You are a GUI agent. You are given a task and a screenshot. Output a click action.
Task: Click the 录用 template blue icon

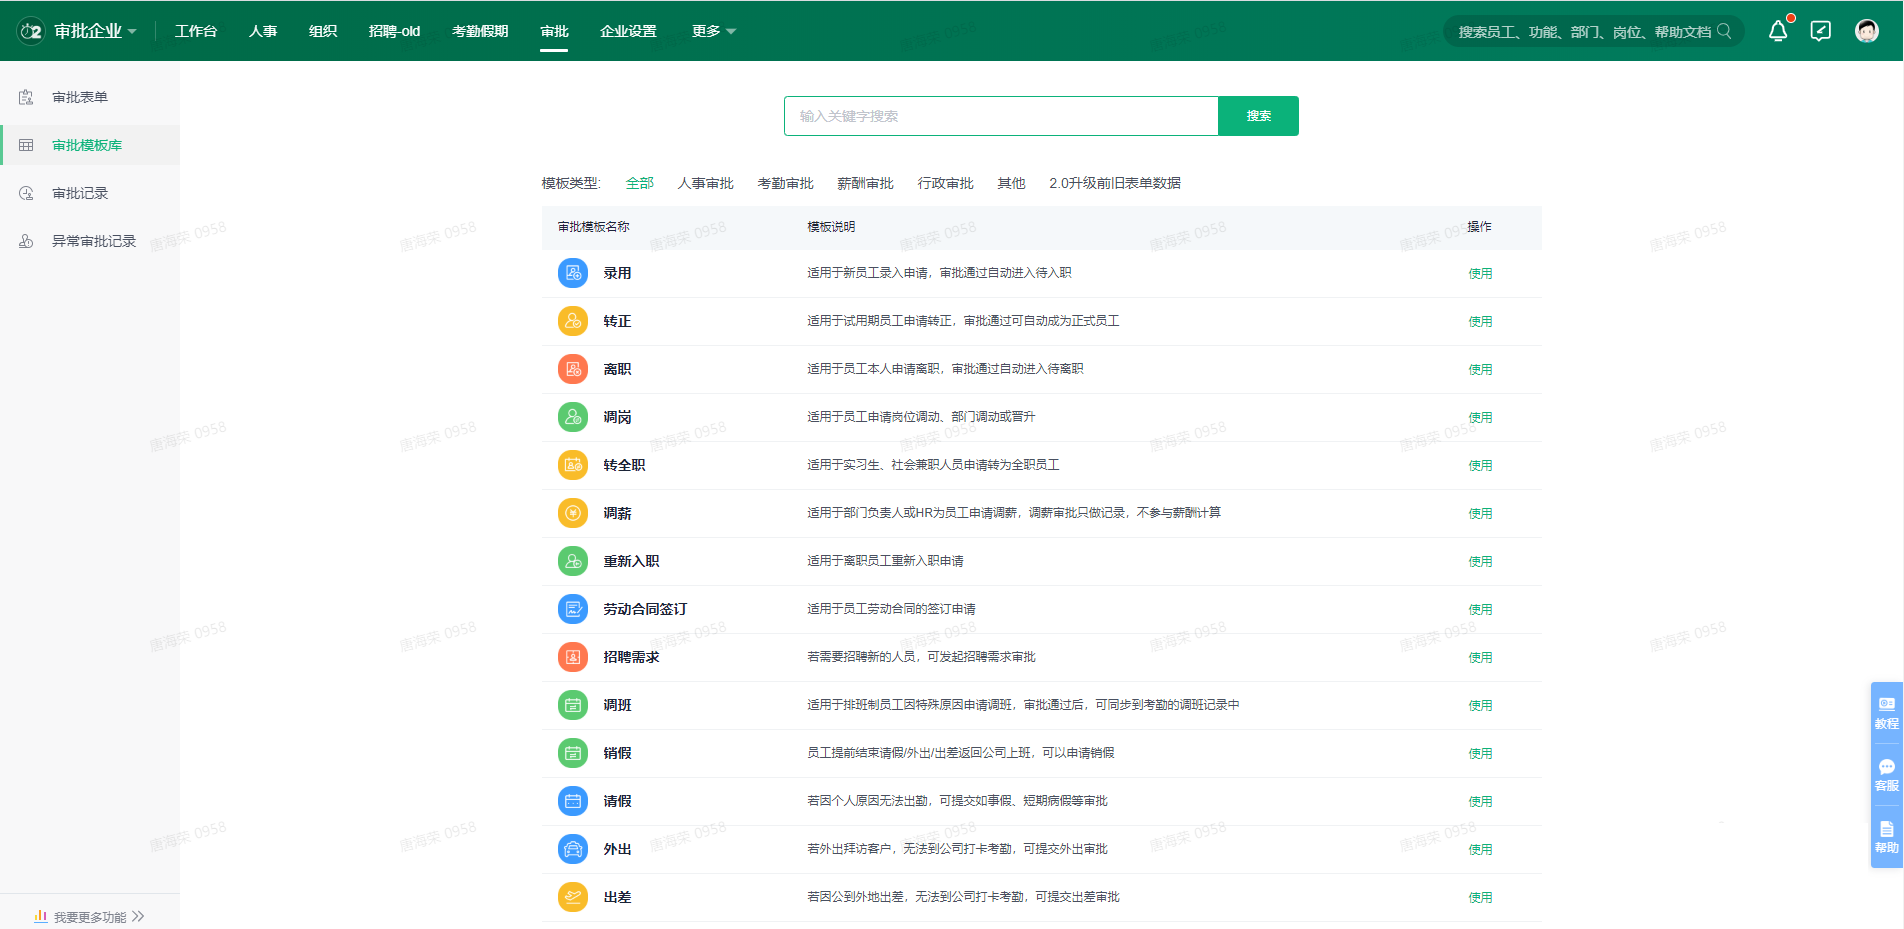pos(573,273)
